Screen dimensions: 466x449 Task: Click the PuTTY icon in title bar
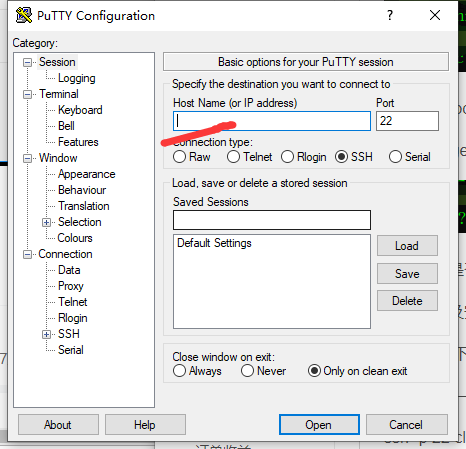24,15
